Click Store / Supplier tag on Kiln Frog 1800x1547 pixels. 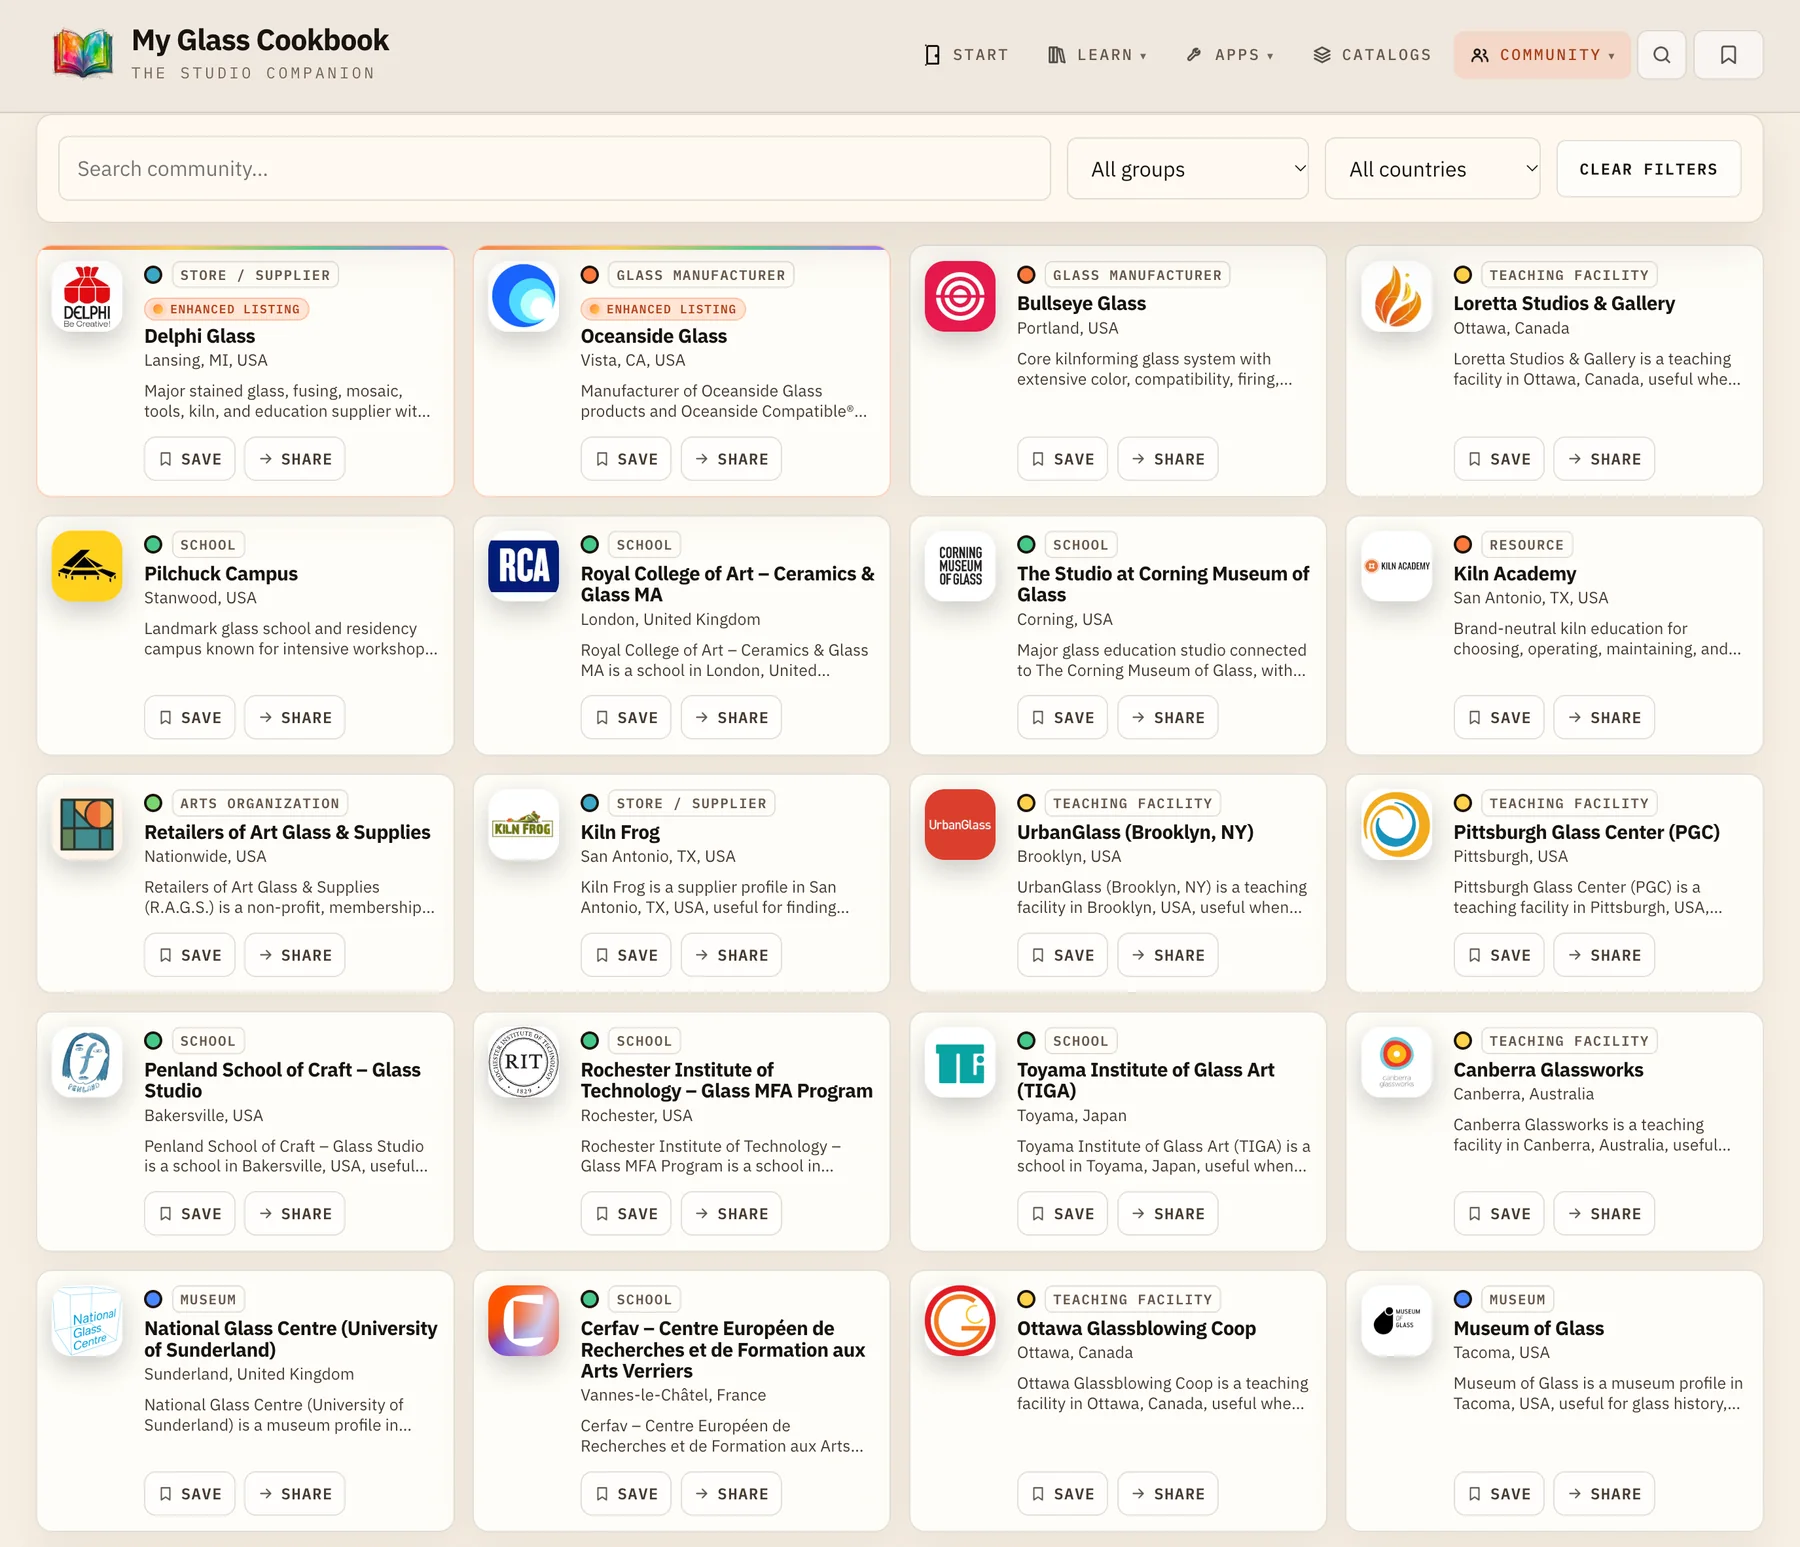(691, 803)
